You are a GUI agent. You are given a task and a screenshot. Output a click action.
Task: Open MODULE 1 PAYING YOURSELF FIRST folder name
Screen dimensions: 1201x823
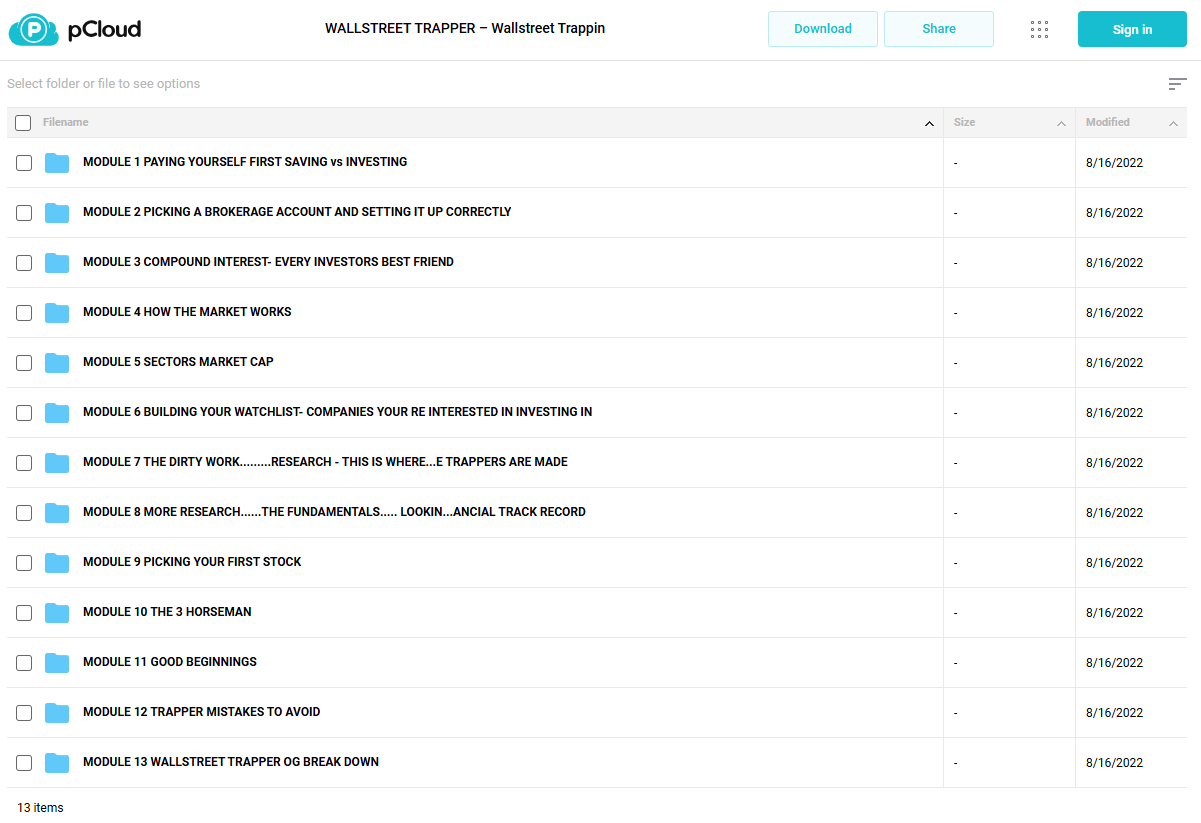point(245,162)
